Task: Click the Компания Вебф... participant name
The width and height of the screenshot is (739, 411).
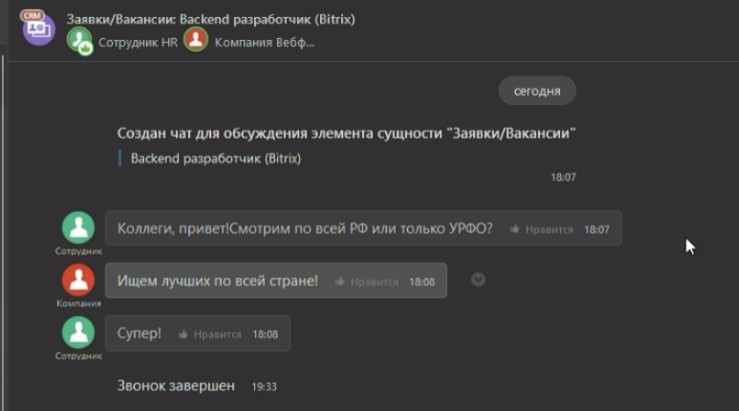Action: click(264, 42)
